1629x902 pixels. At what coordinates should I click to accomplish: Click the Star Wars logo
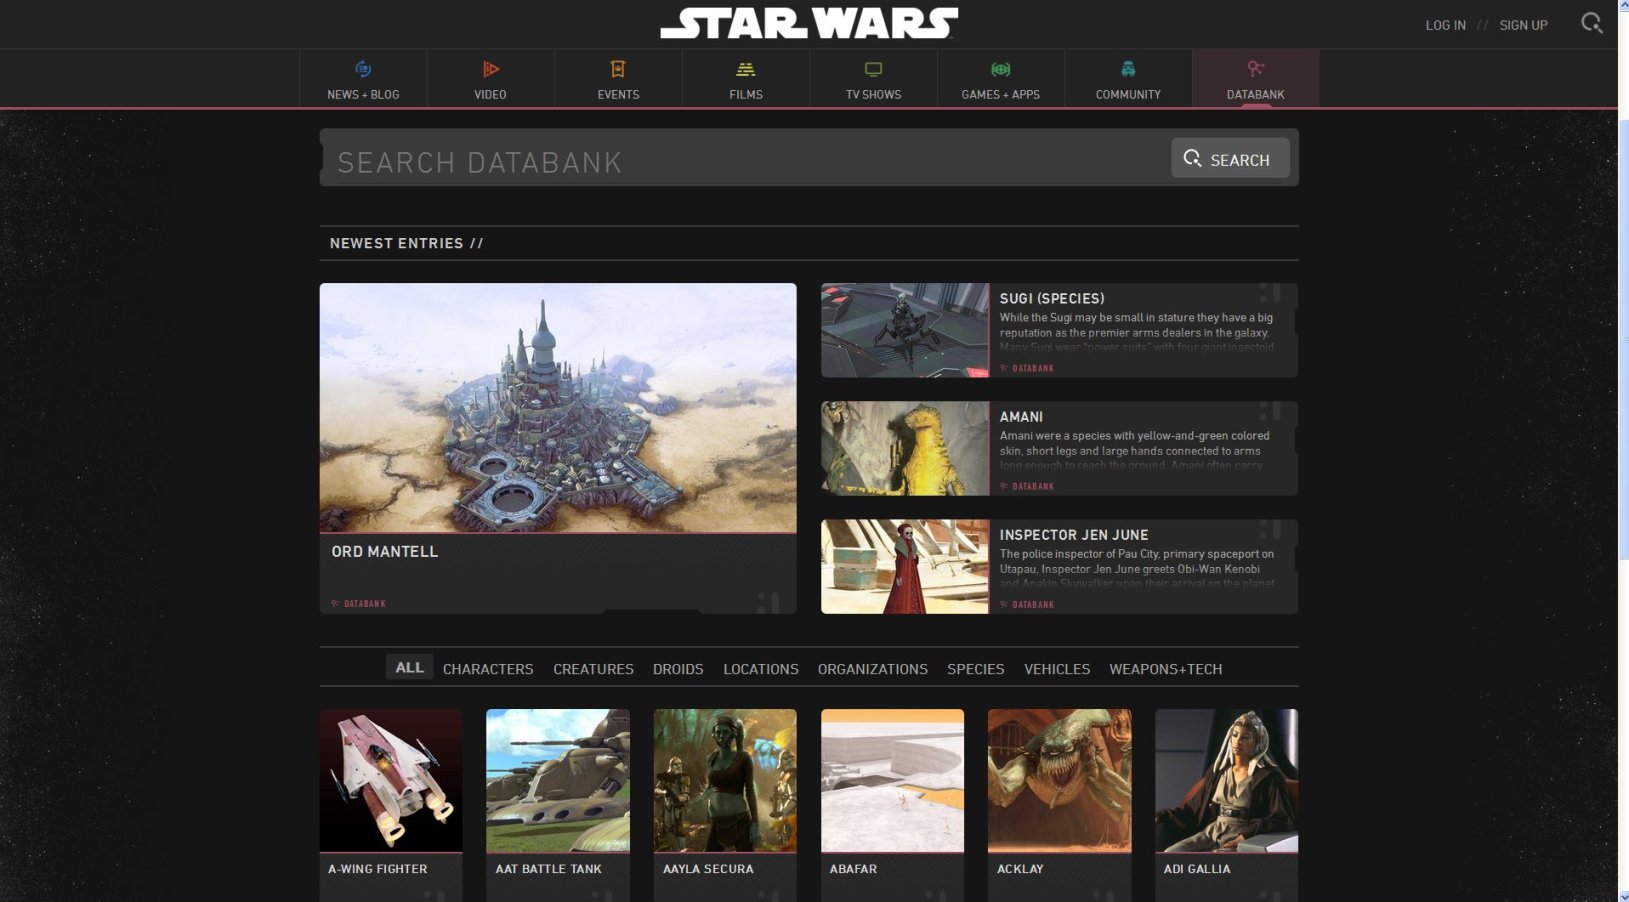tap(809, 23)
